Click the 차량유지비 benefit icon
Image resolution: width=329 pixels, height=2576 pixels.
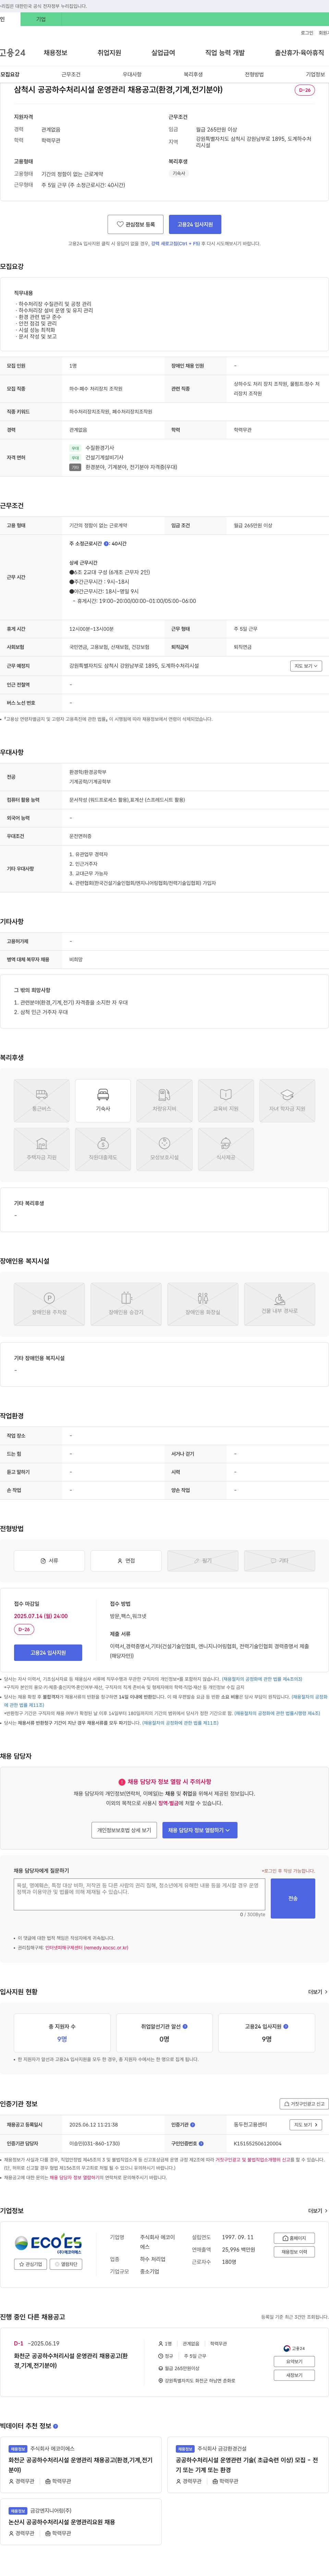164,1101
